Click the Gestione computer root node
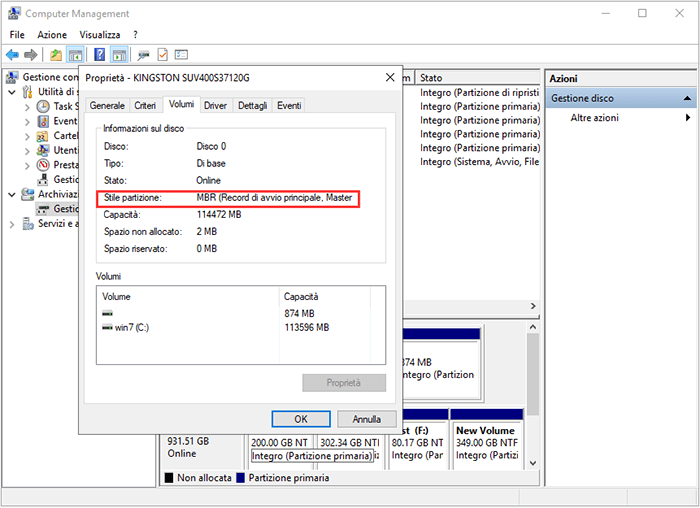Viewport: 700px width, 508px height. click(x=43, y=77)
